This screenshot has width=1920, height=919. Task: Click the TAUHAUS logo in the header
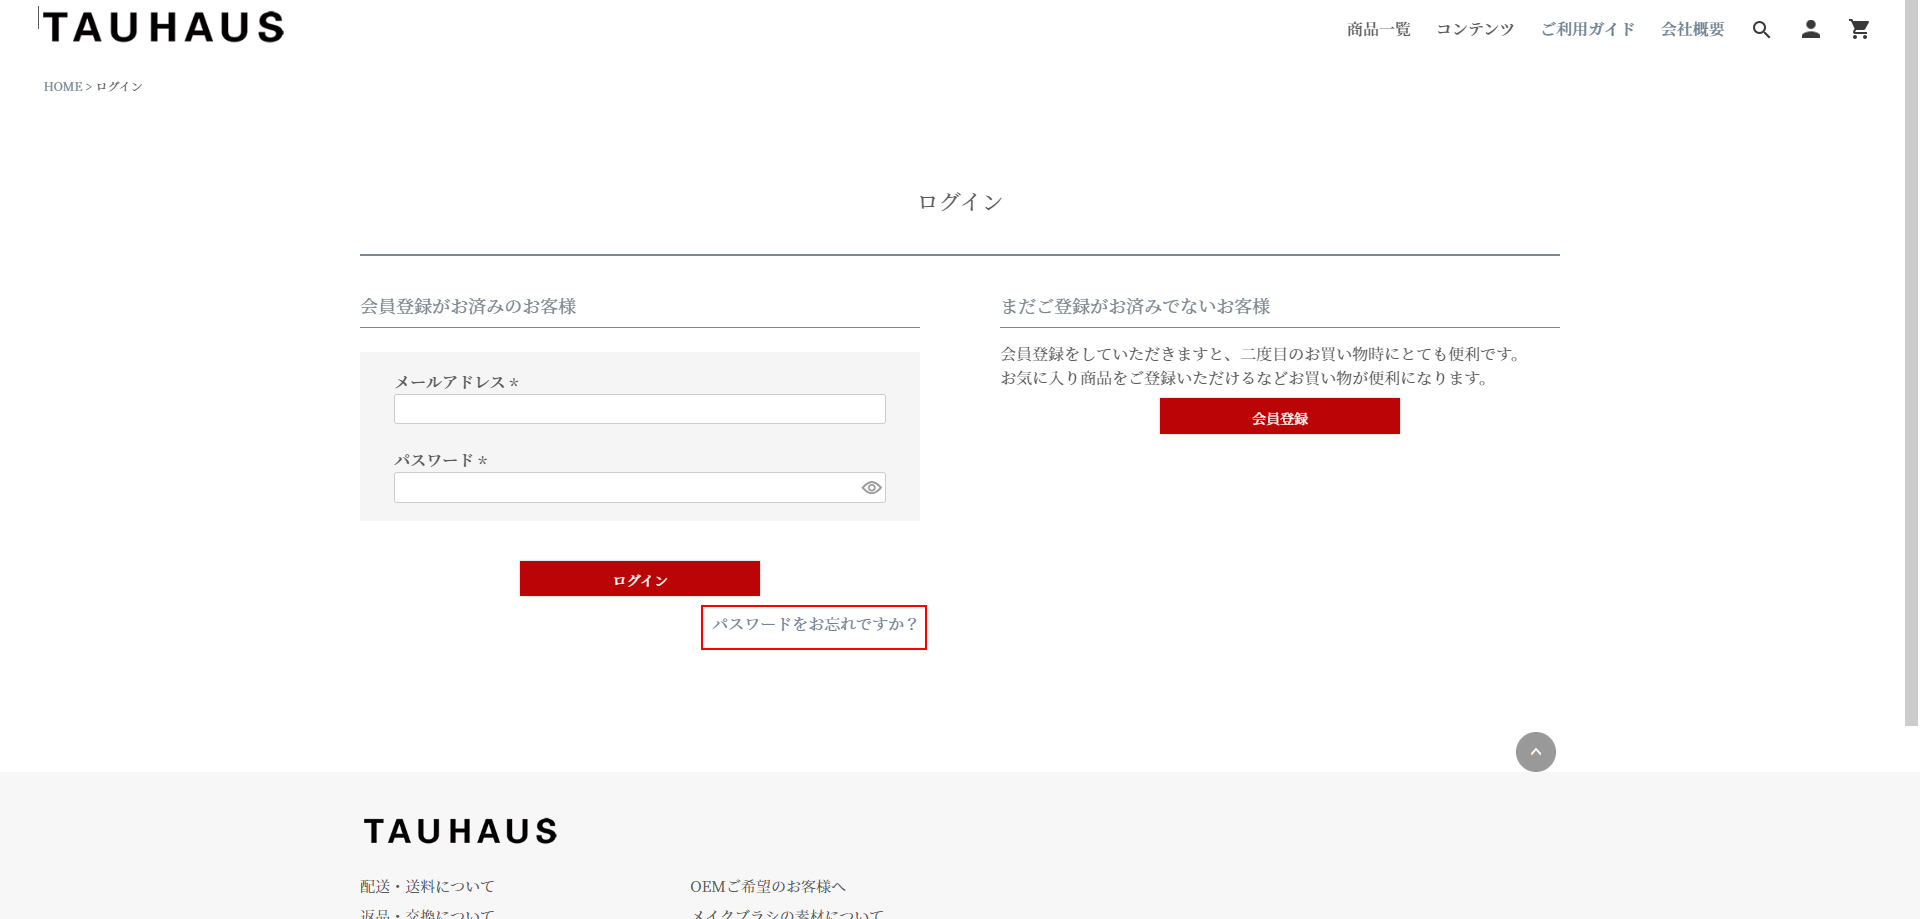pyautogui.click(x=164, y=27)
